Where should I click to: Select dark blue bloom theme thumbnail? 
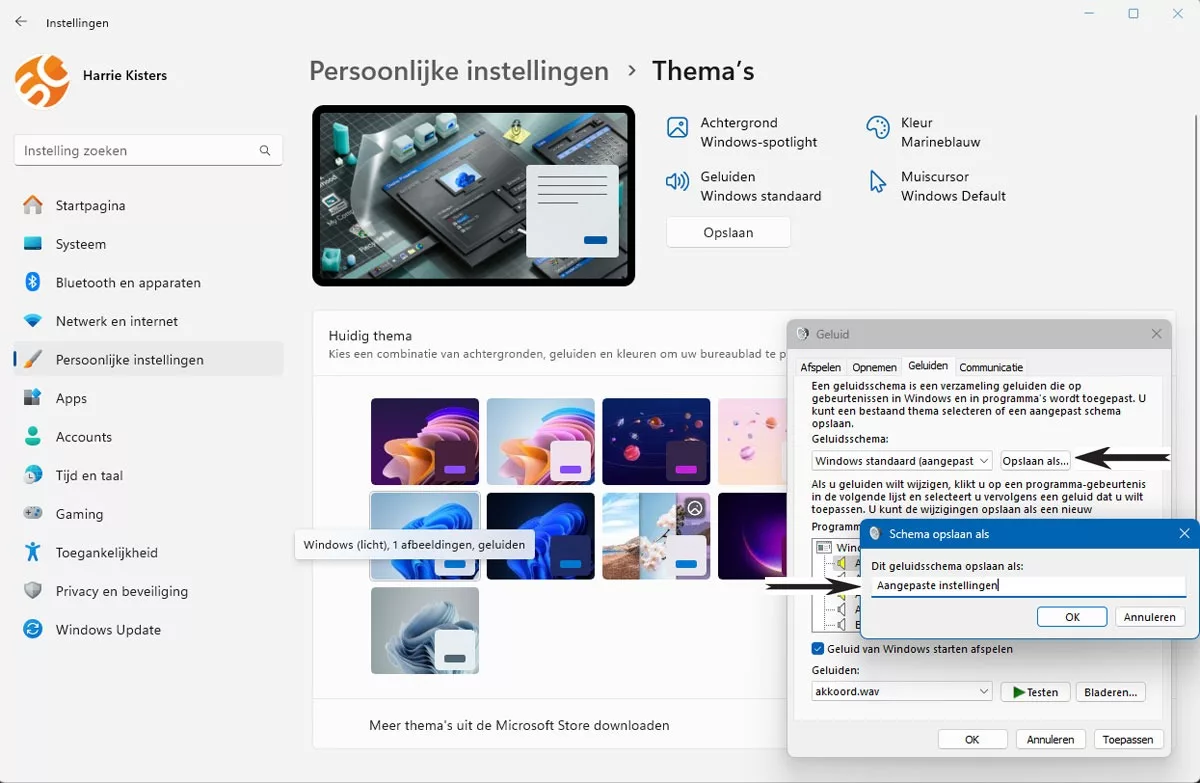[541, 536]
